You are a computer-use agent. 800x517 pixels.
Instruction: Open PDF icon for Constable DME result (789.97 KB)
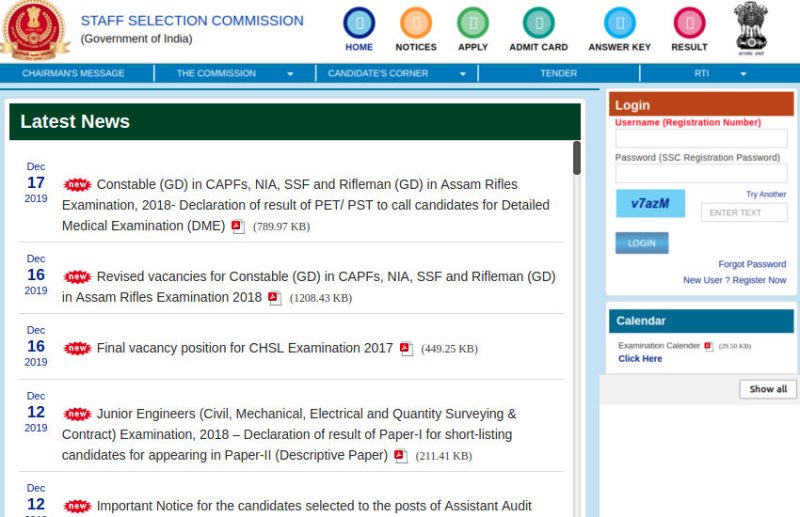tap(238, 226)
